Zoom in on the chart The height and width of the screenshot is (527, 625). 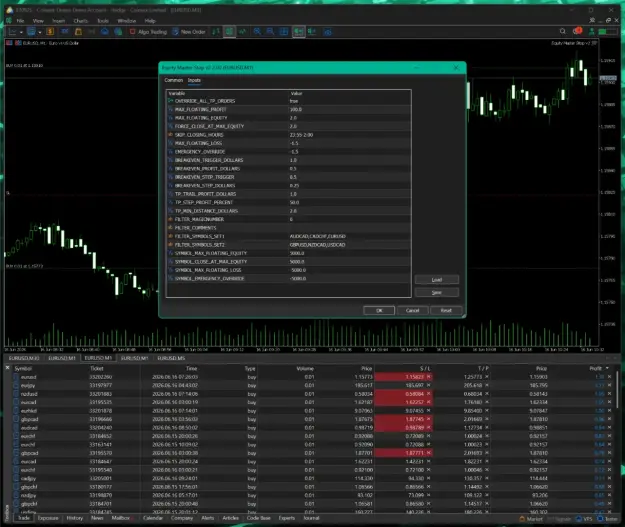257,31
